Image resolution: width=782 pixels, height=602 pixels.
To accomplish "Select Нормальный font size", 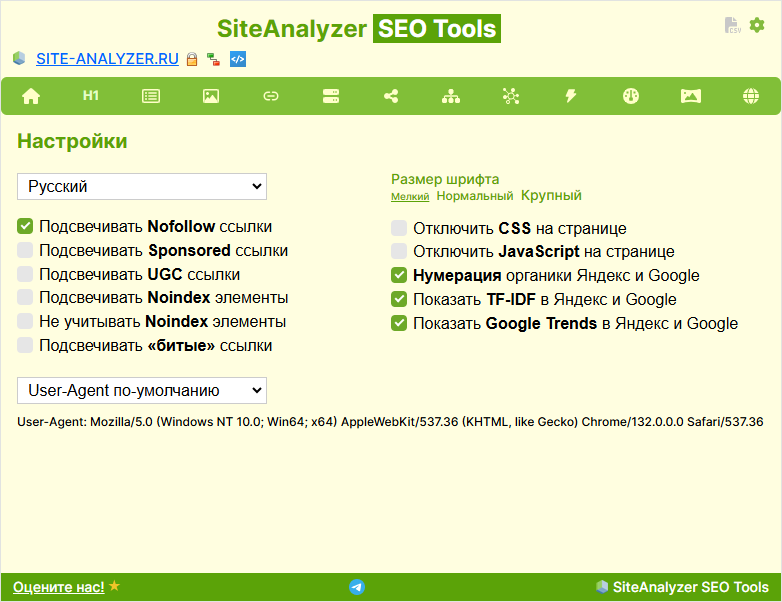I will tap(475, 196).
